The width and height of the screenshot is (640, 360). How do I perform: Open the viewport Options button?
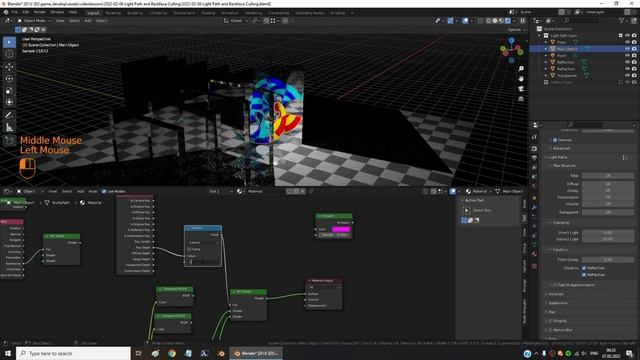point(516,29)
